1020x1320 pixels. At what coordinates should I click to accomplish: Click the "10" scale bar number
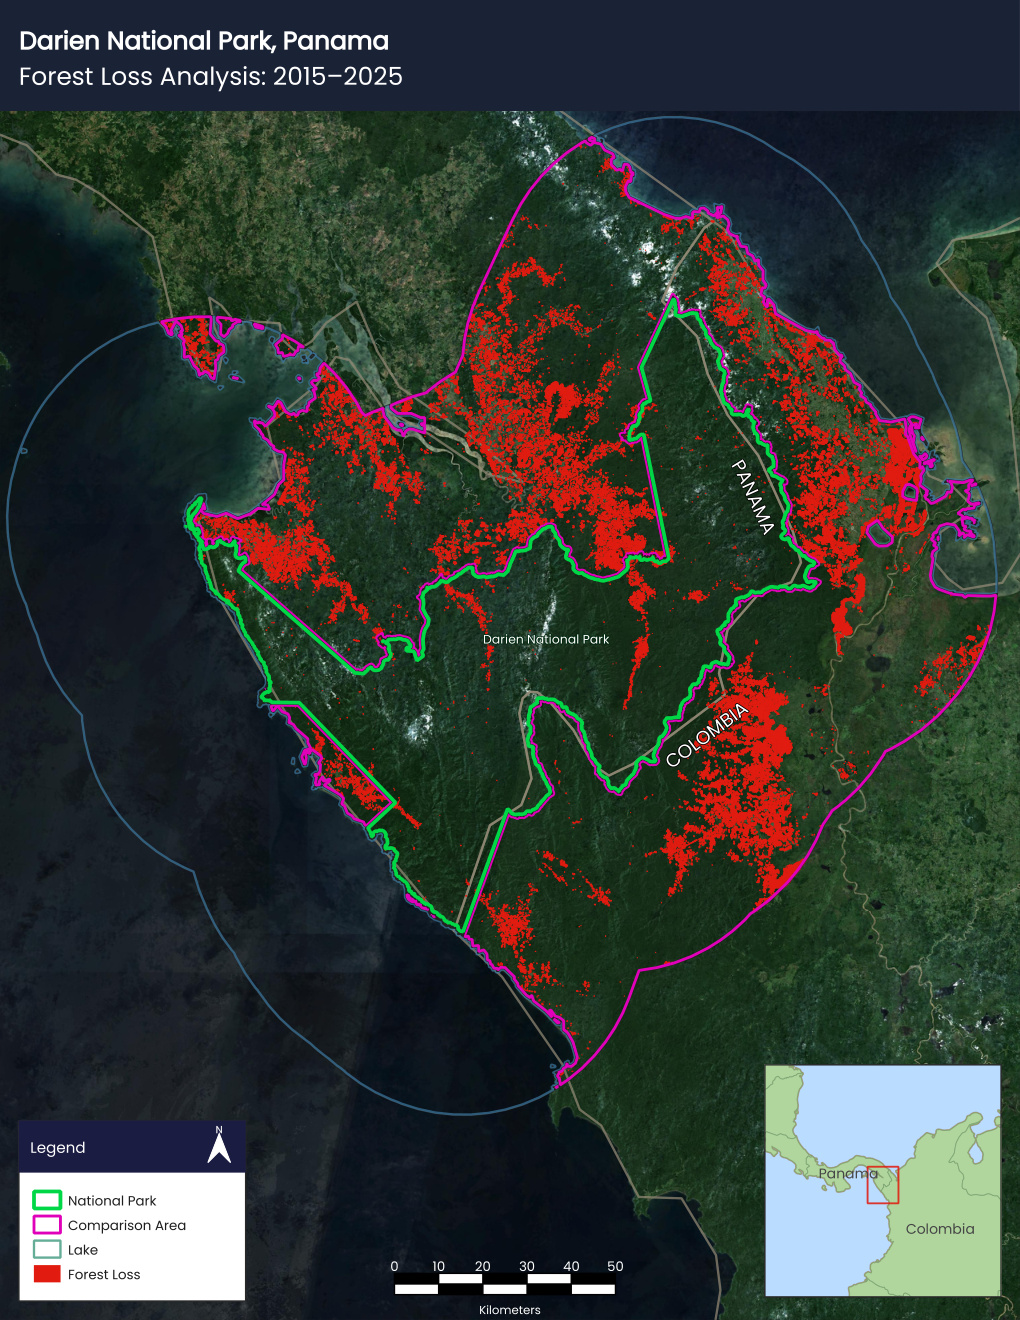point(438,1266)
